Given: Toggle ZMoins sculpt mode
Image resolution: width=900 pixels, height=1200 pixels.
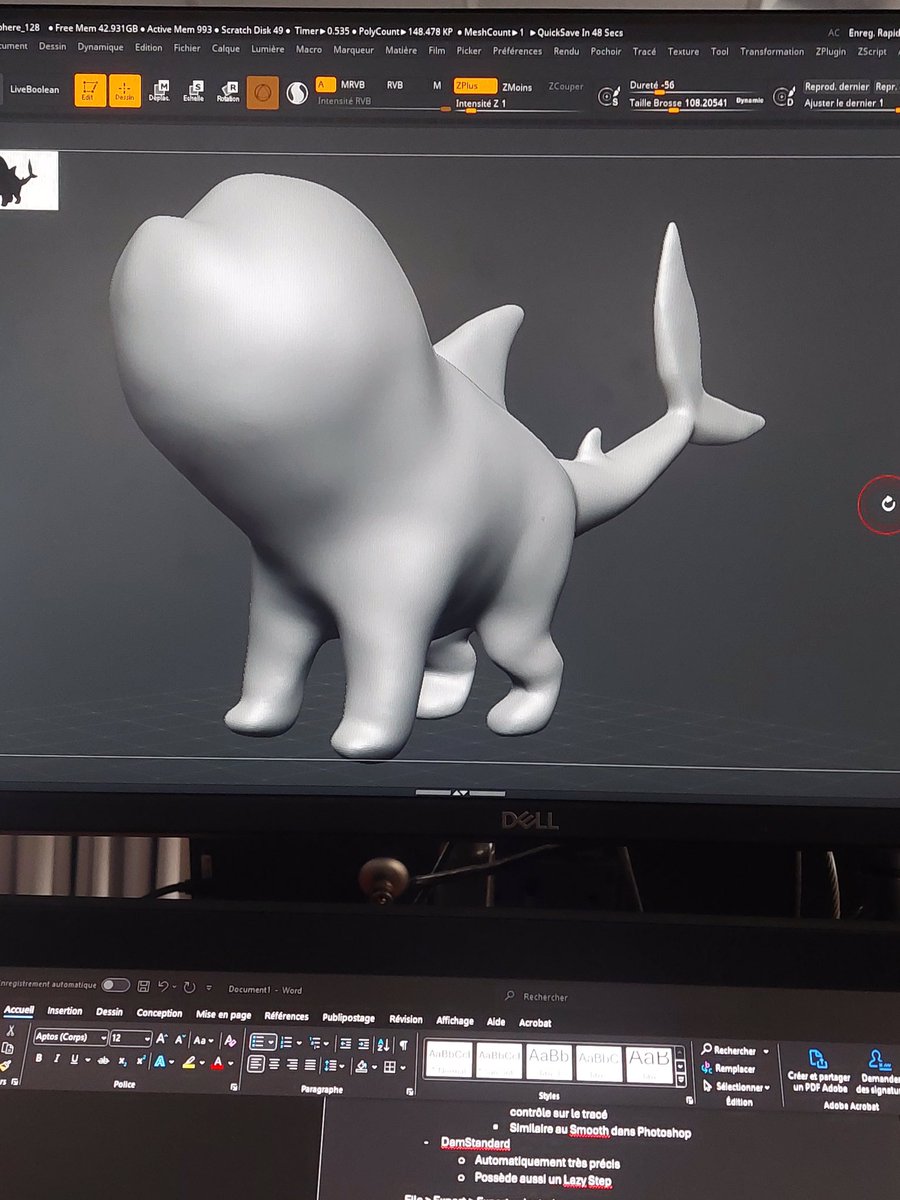Looking at the screenshot, I should click(x=517, y=87).
